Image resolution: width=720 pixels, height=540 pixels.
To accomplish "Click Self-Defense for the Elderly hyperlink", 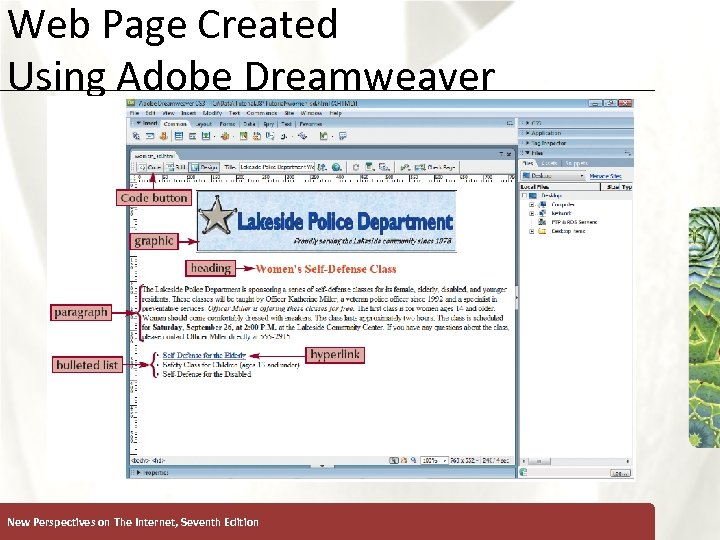I will [x=204, y=355].
